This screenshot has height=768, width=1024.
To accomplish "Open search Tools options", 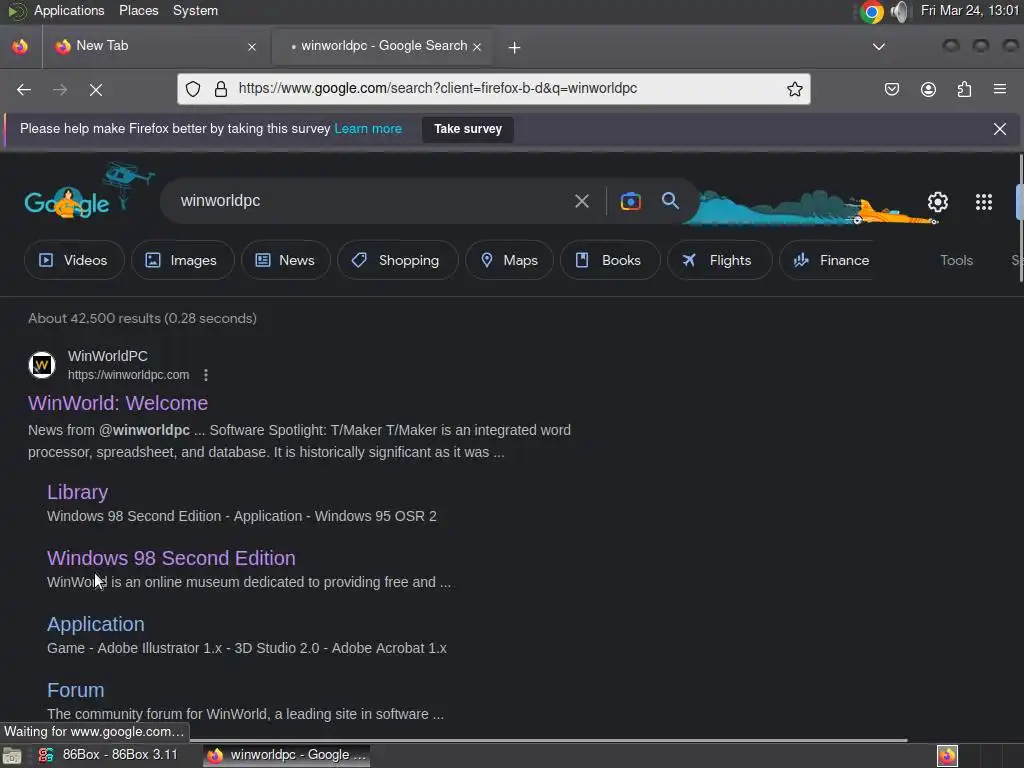I will (x=956, y=260).
